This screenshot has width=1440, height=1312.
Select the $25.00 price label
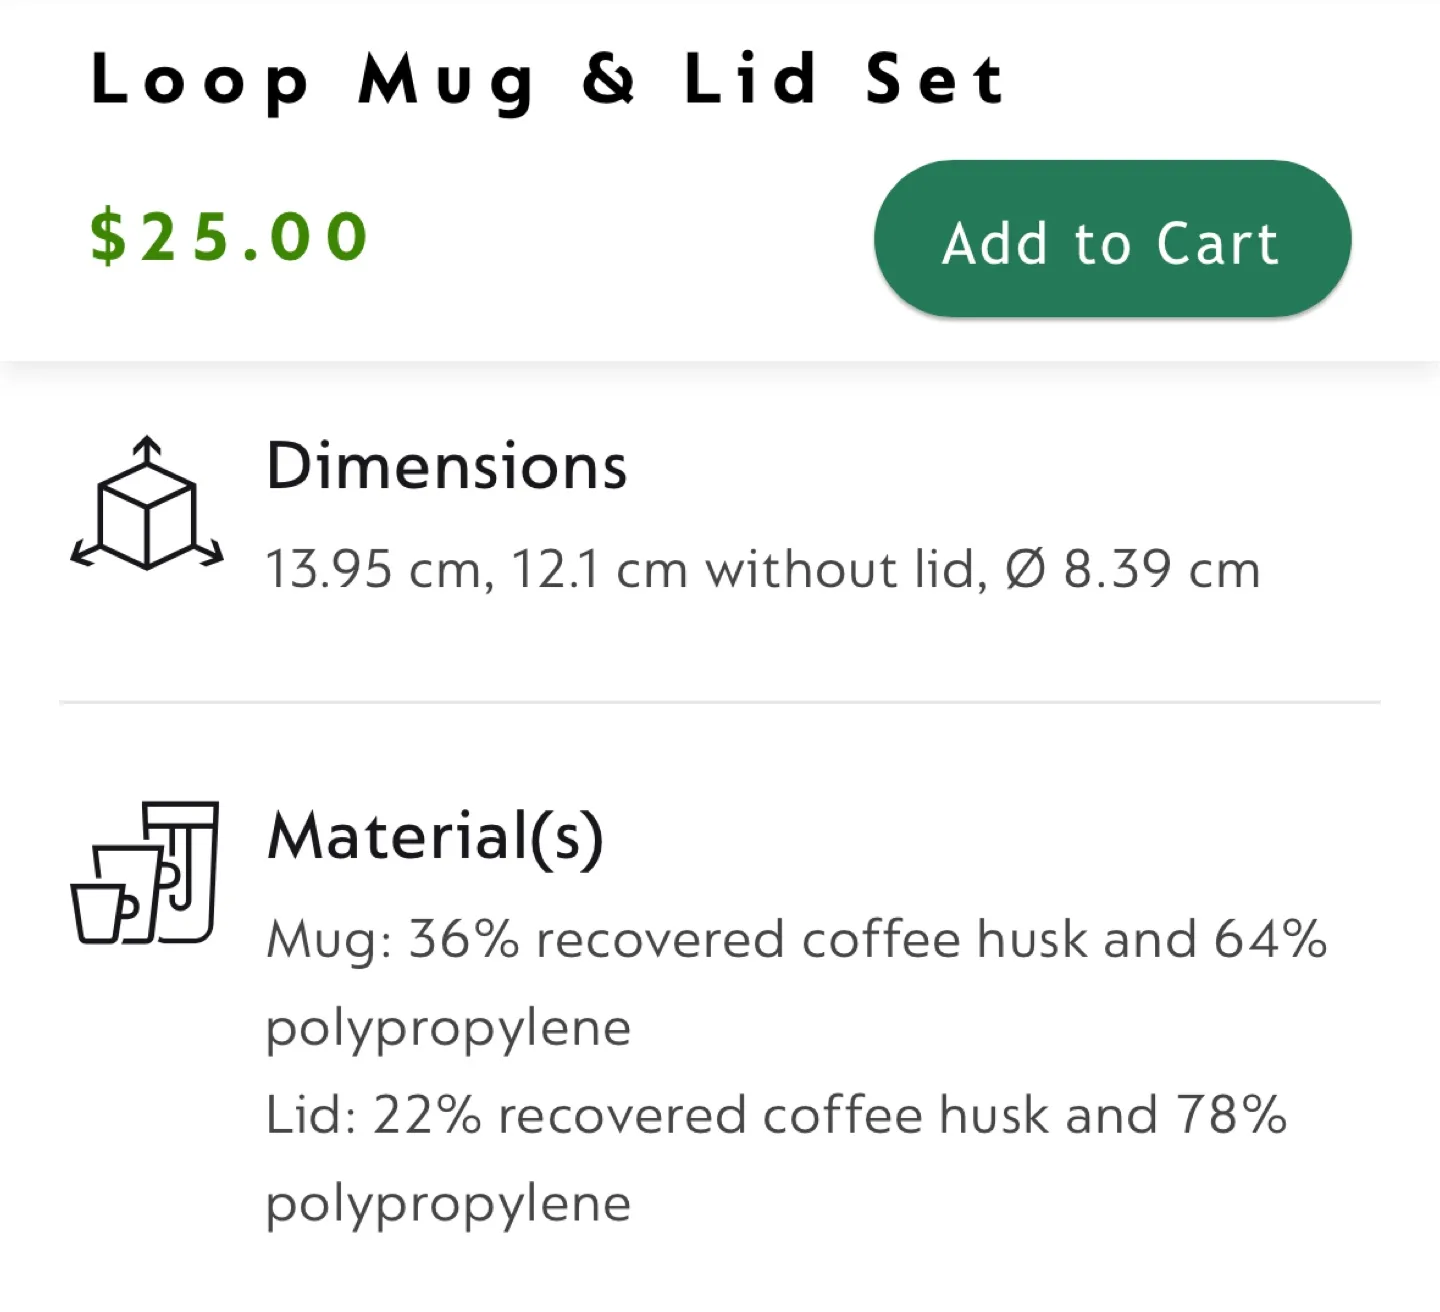pyautogui.click(x=229, y=235)
